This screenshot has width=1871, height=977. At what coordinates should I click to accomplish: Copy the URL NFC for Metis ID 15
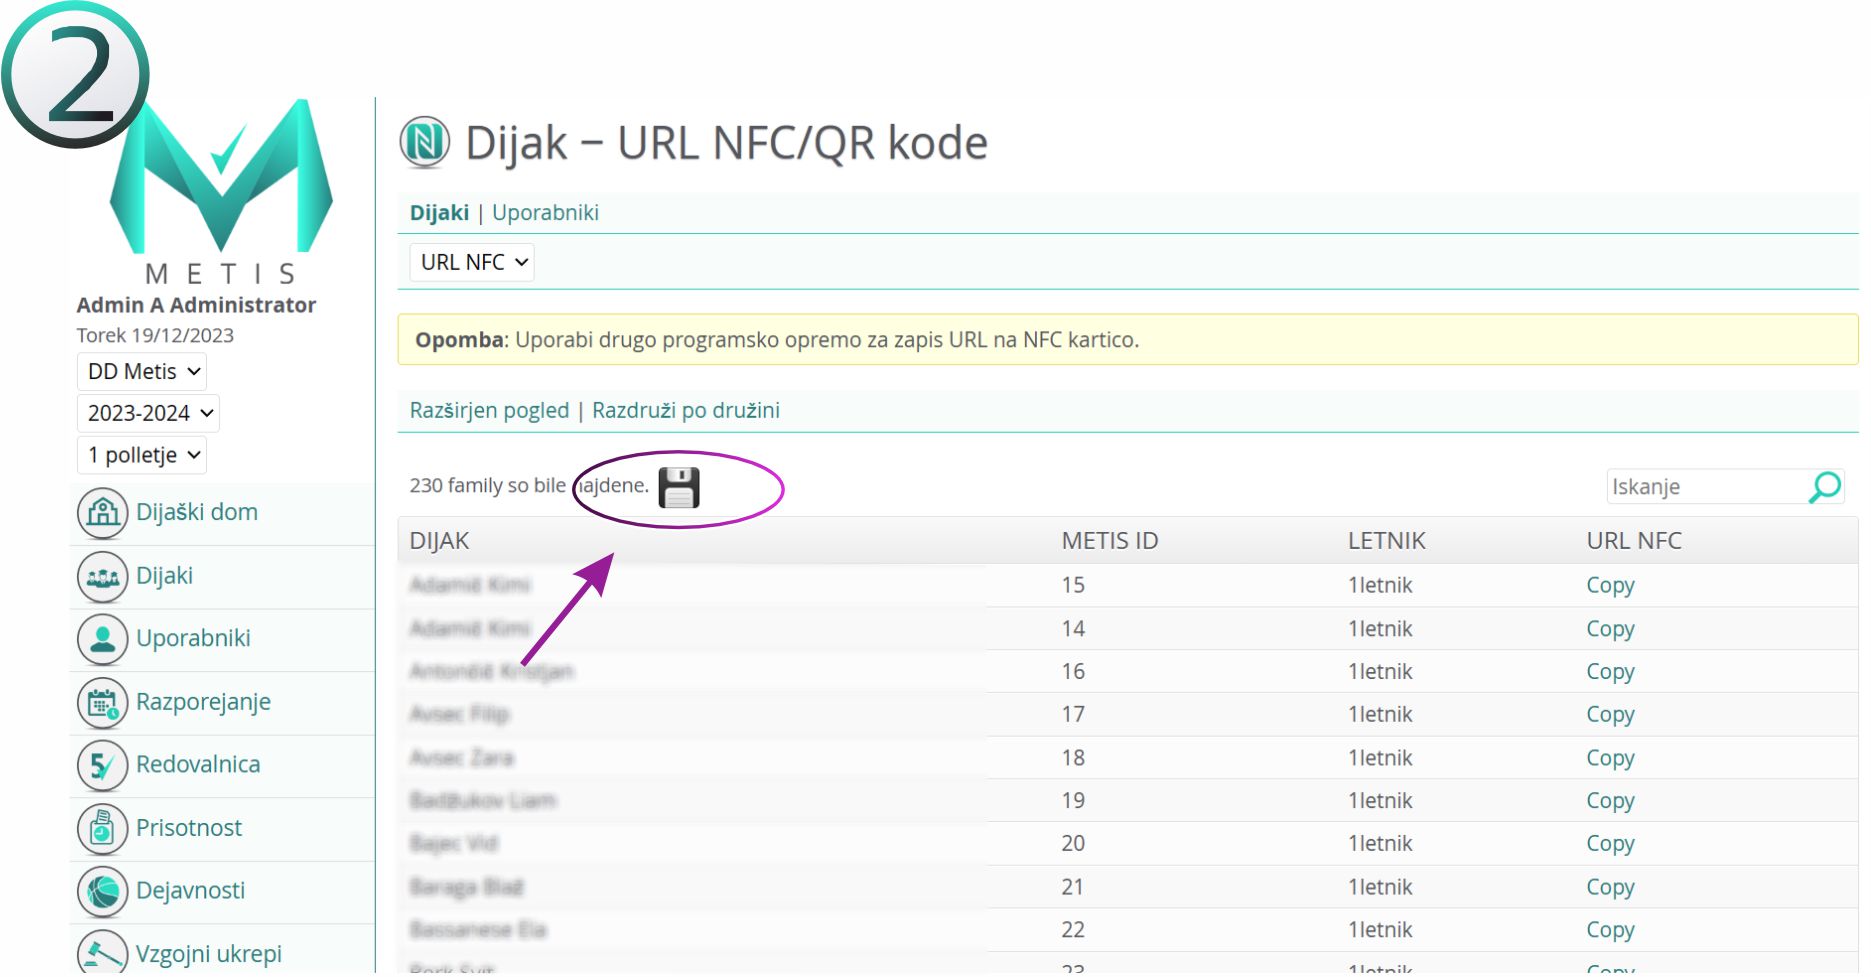pos(1609,586)
